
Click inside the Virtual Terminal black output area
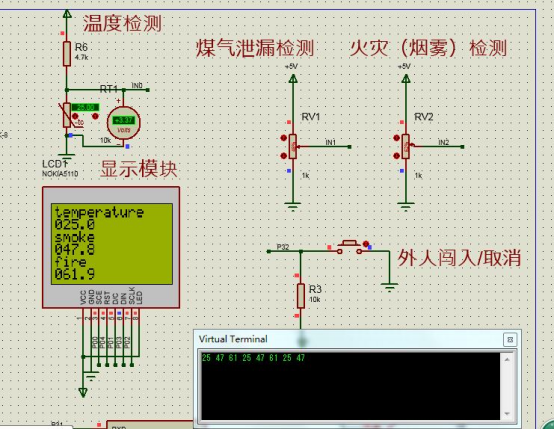click(350, 386)
